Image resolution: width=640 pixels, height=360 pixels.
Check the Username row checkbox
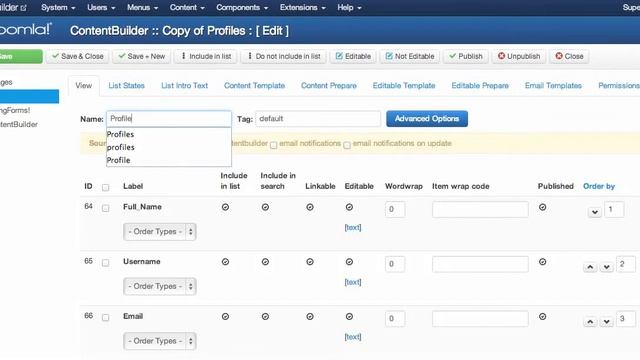(106, 263)
